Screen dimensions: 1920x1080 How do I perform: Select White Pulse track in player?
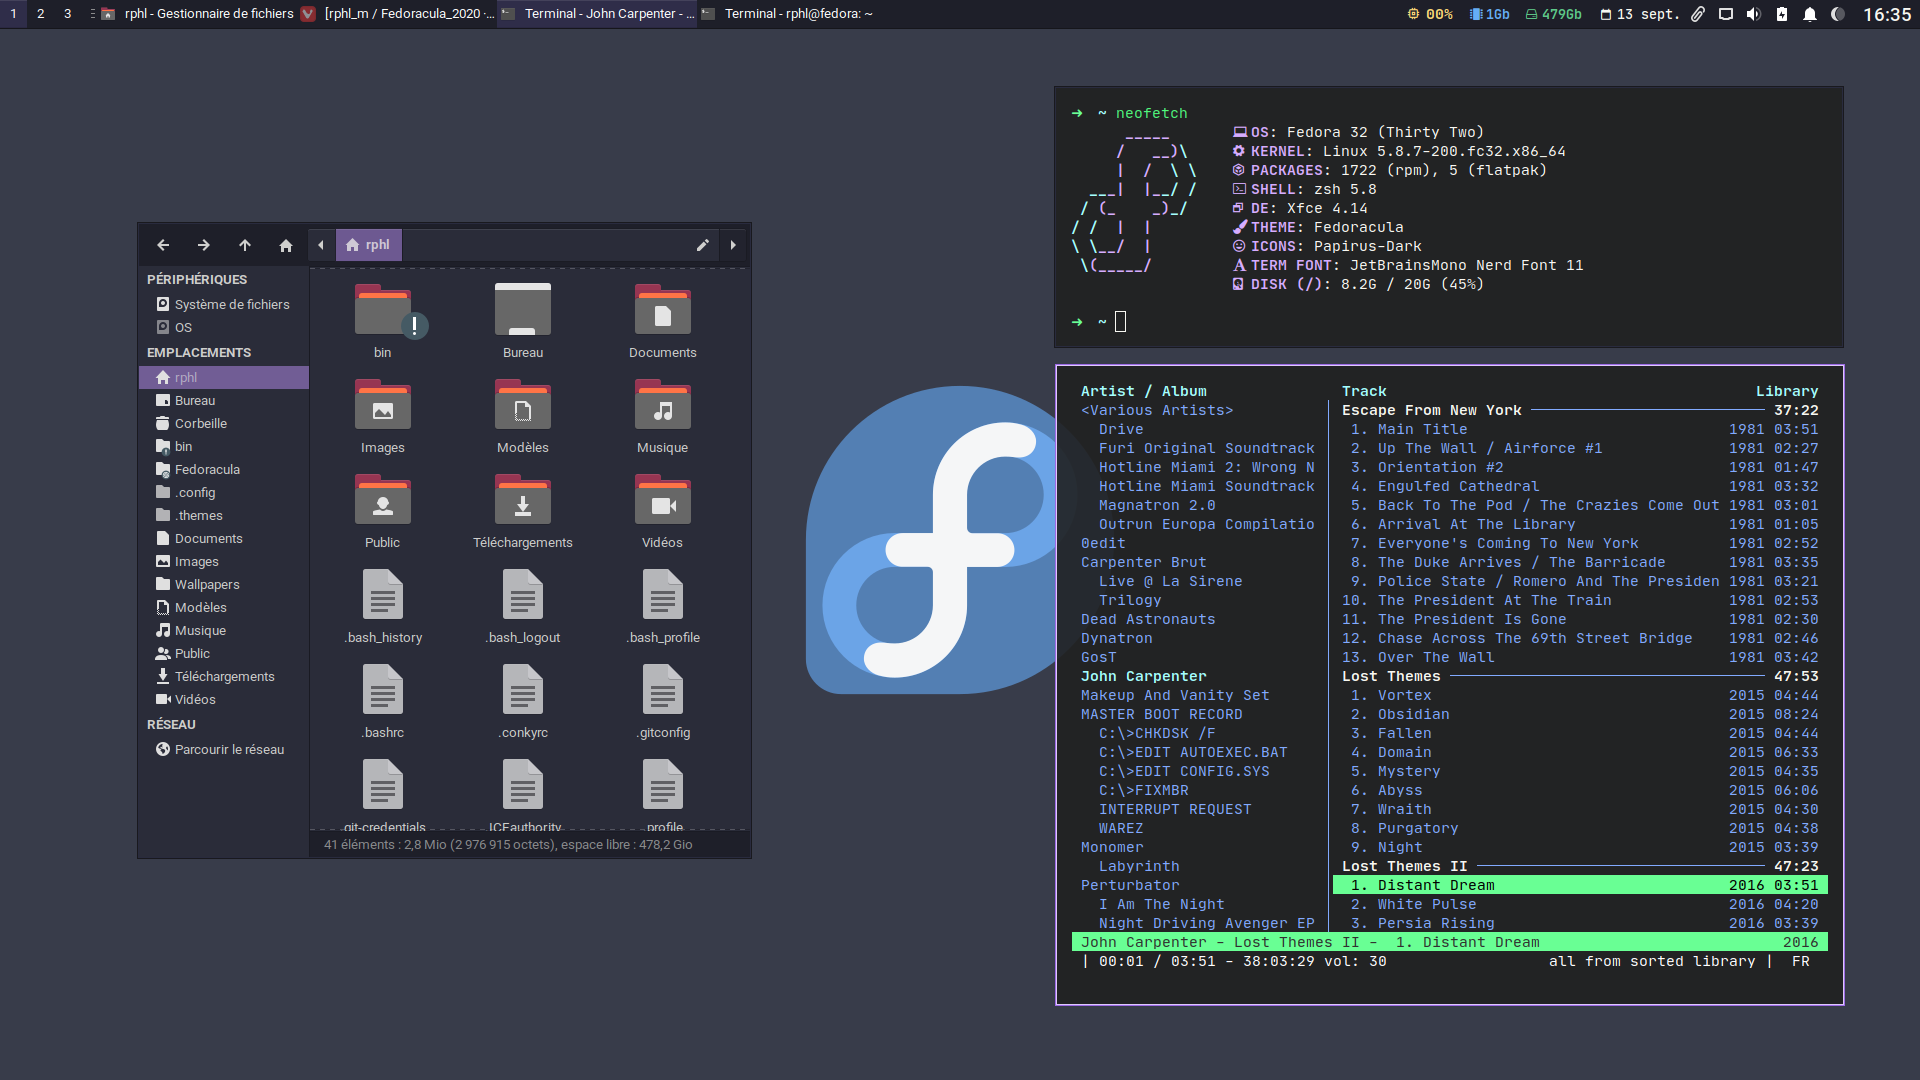tap(1426, 904)
